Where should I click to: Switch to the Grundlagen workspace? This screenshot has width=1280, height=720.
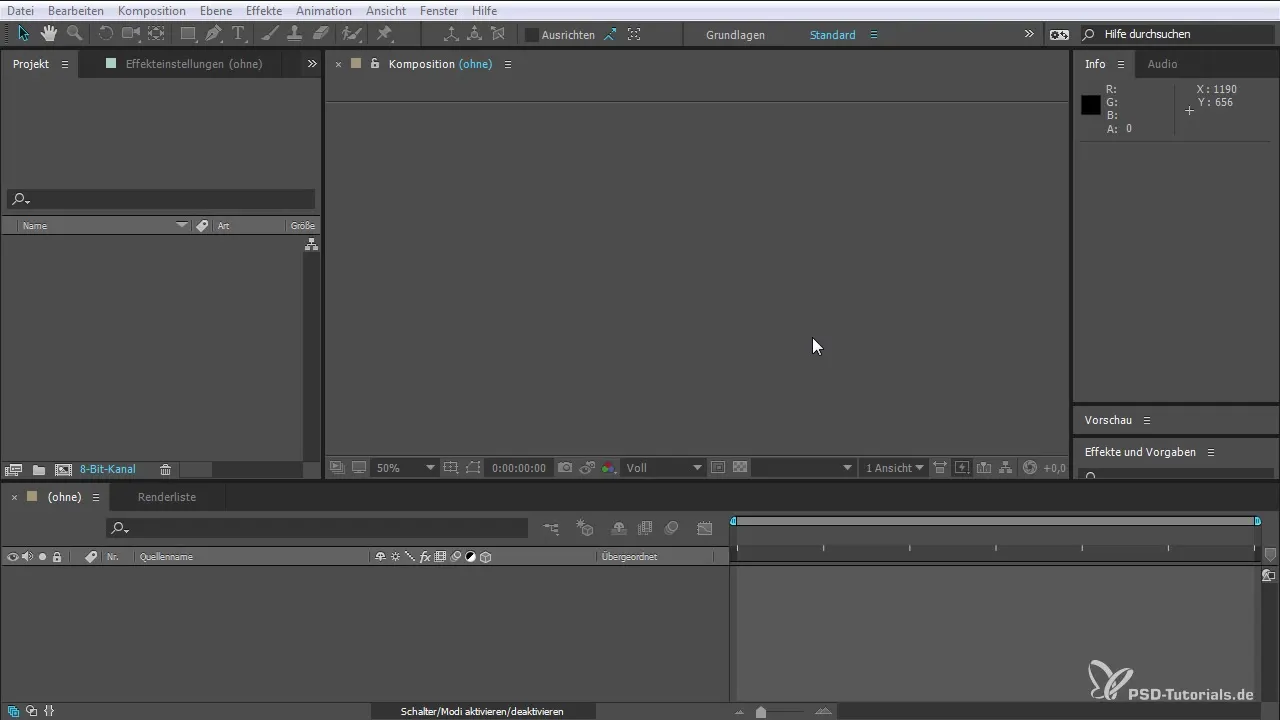pyautogui.click(x=735, y=35)
